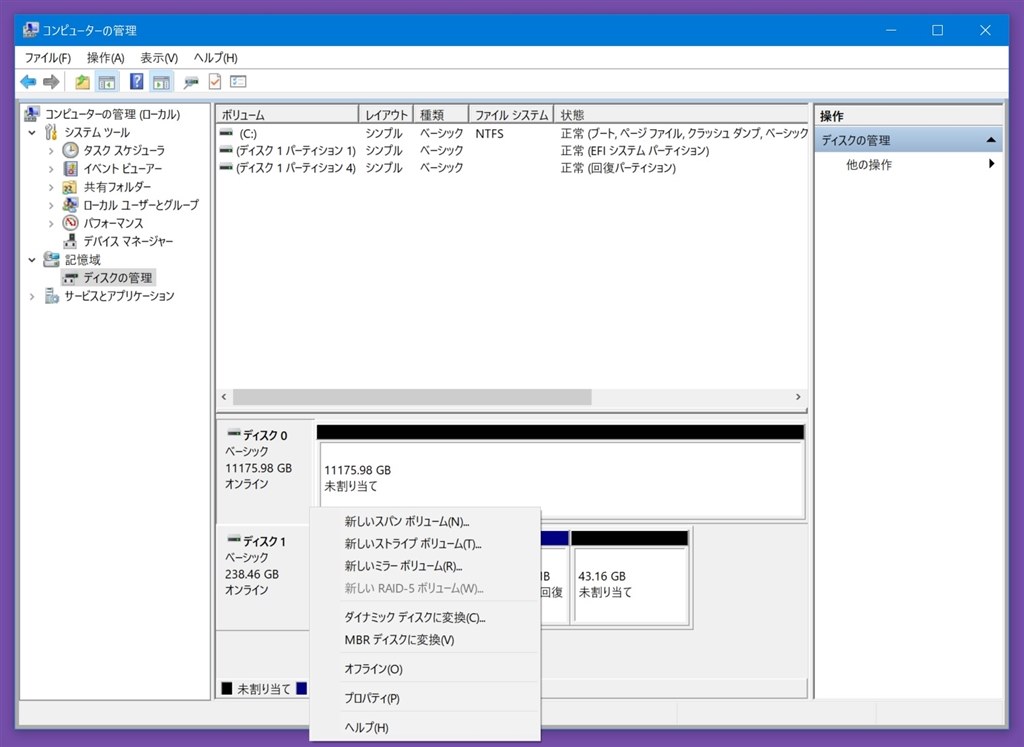Expand the 共有フォルダー node
Screen dimensions: 1024x747
pyautogui.click(x=51, y=187)
